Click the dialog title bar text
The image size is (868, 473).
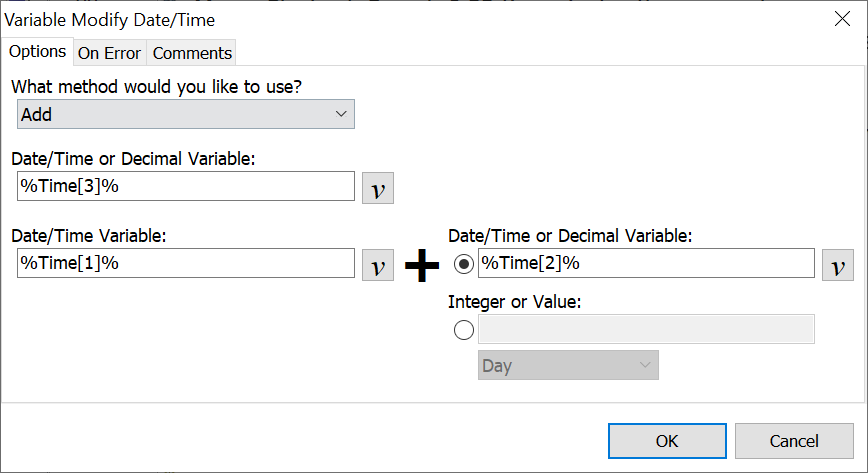pyautogui.click(x=110, y=19)
